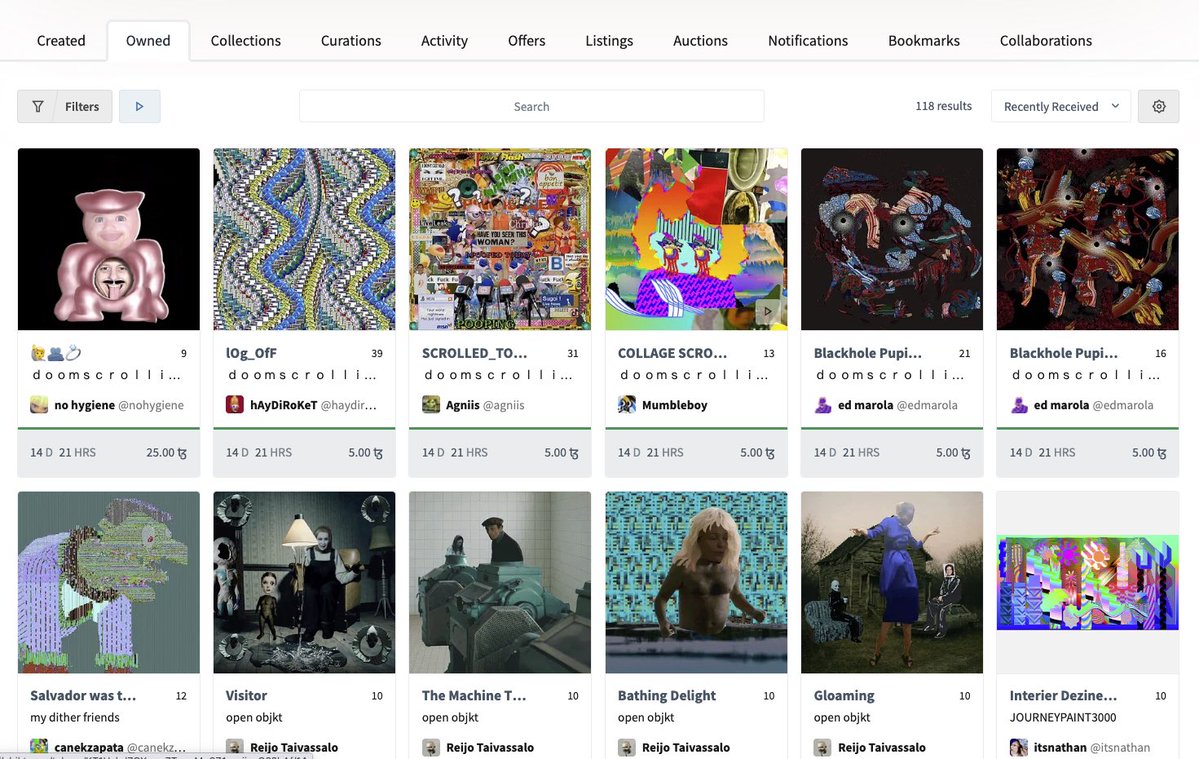Click the Gloaming title link
1199x759 pixels.
pos(844,696)
